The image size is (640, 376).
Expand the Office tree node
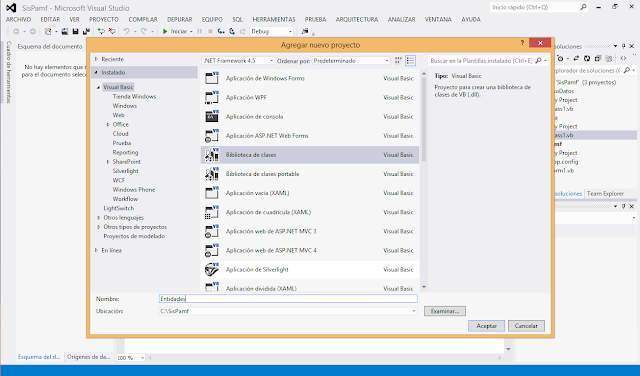[108, 125]
